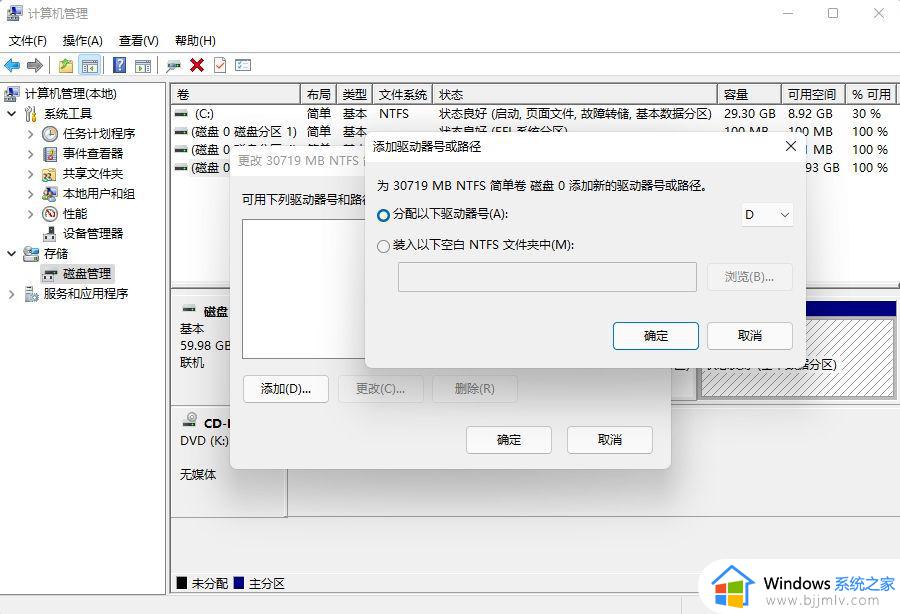
Task: Expand the 事件查看器 tree node
Action: point(30,154)
